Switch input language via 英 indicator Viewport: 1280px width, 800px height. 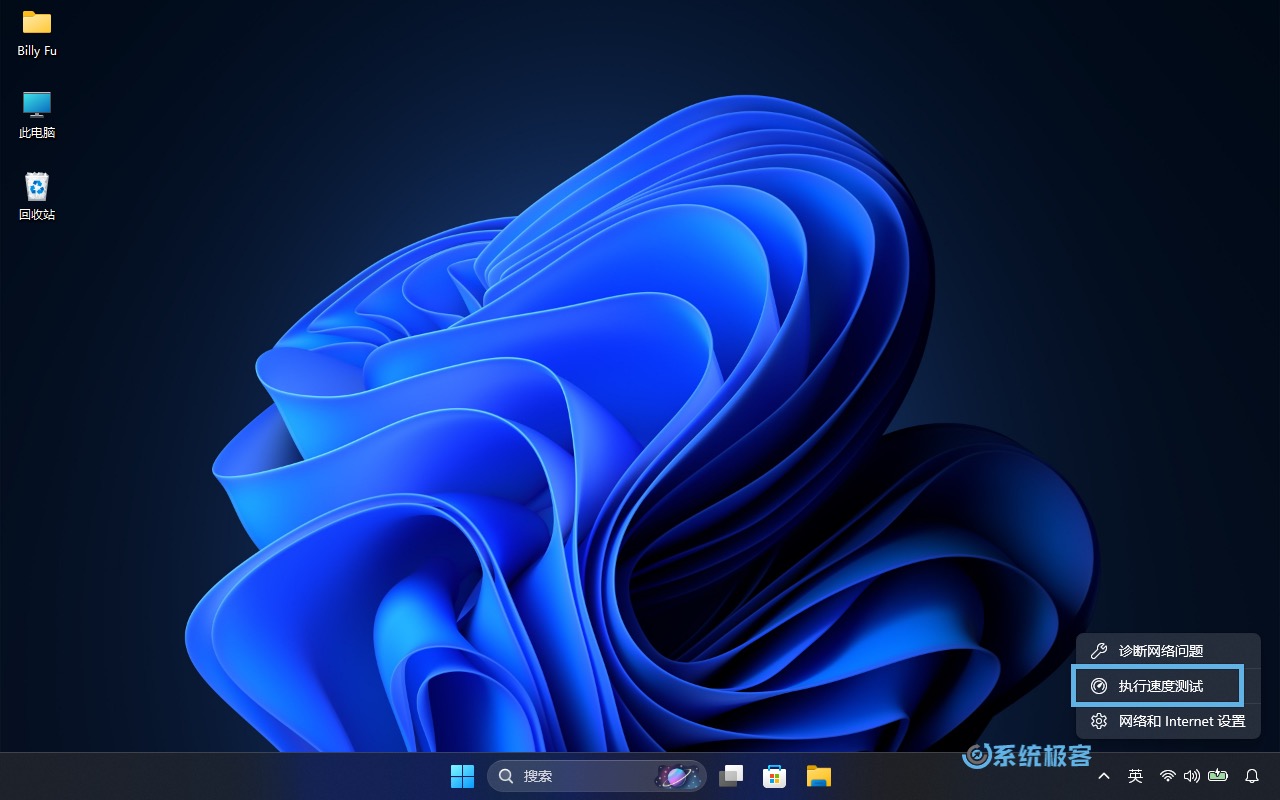click(1135, 776)
